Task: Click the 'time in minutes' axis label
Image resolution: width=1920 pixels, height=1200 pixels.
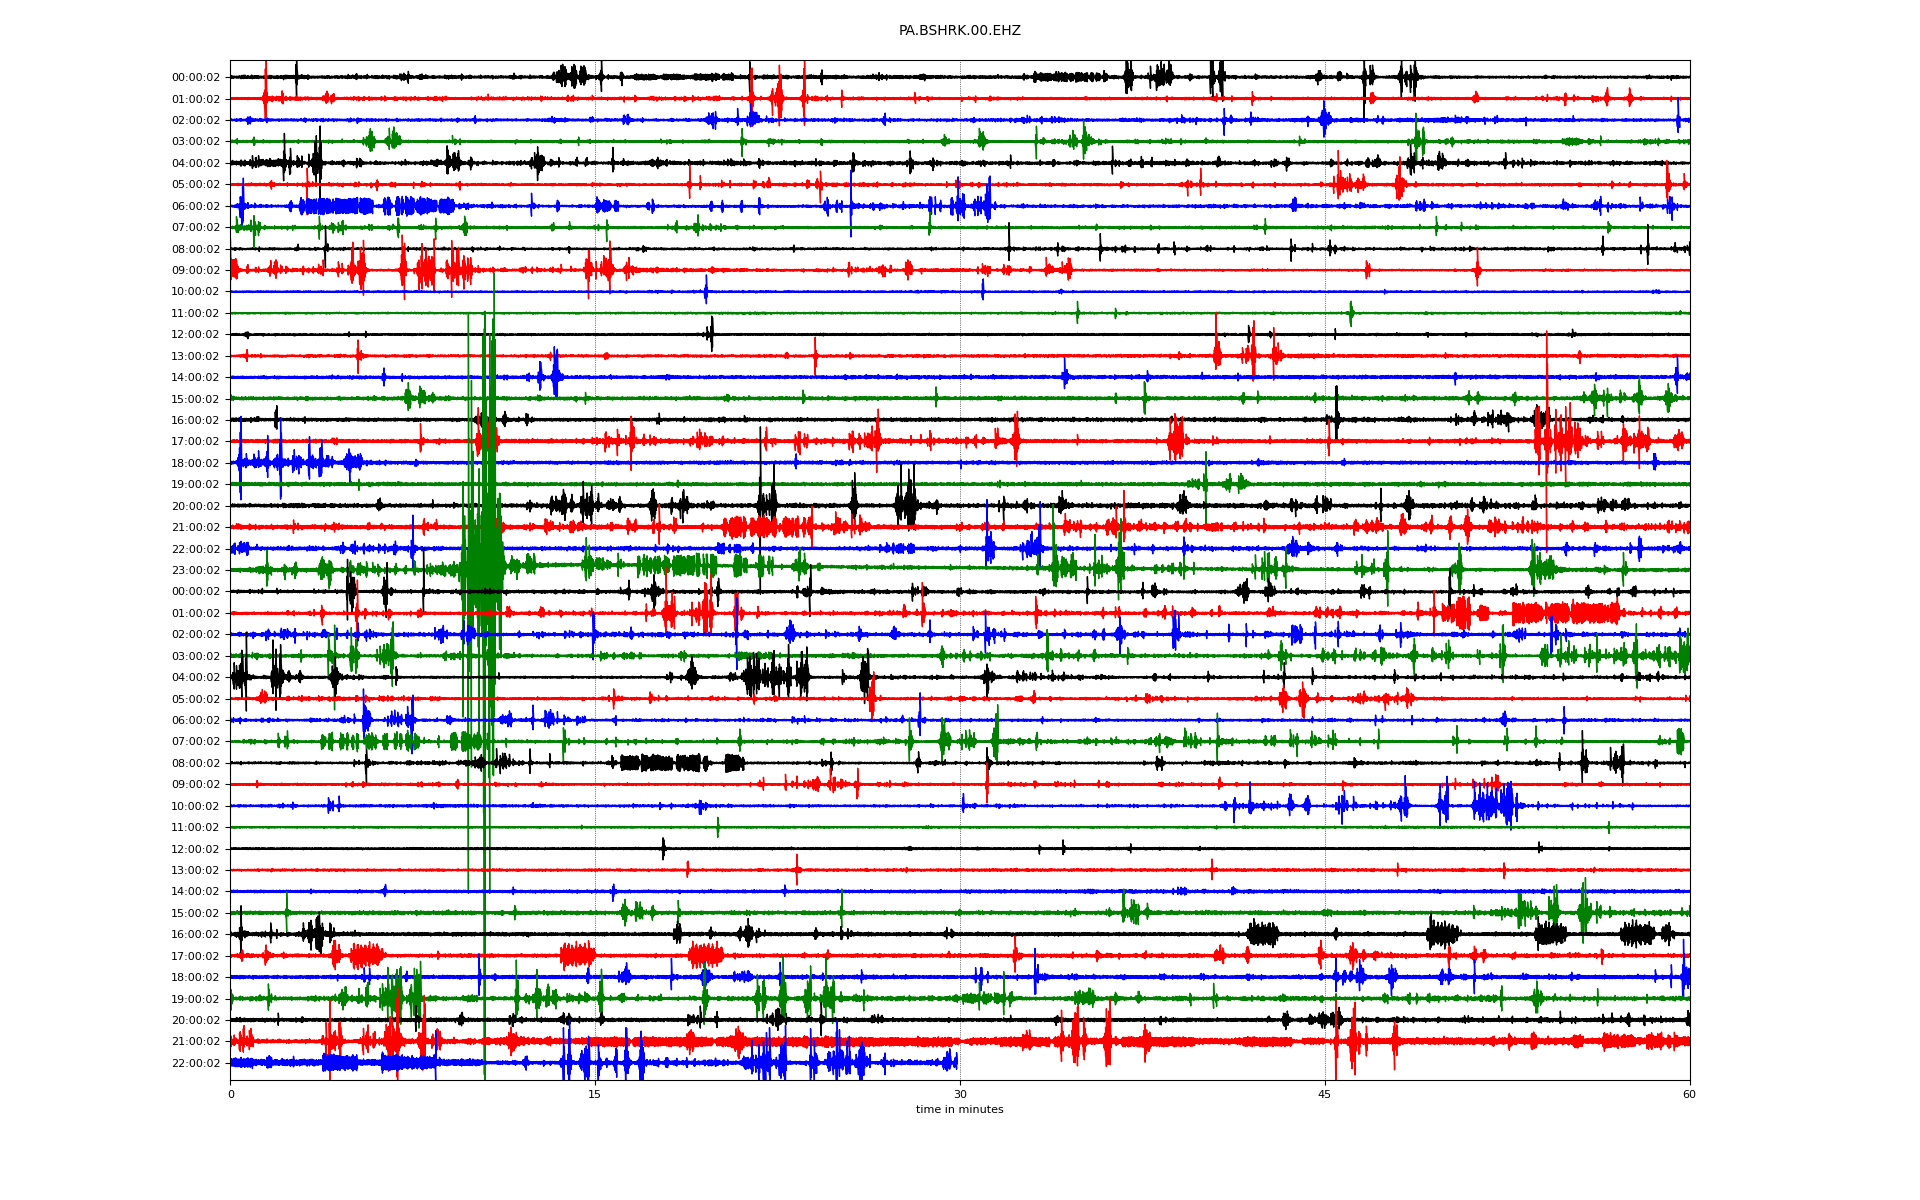Action: click(959, 1109)
